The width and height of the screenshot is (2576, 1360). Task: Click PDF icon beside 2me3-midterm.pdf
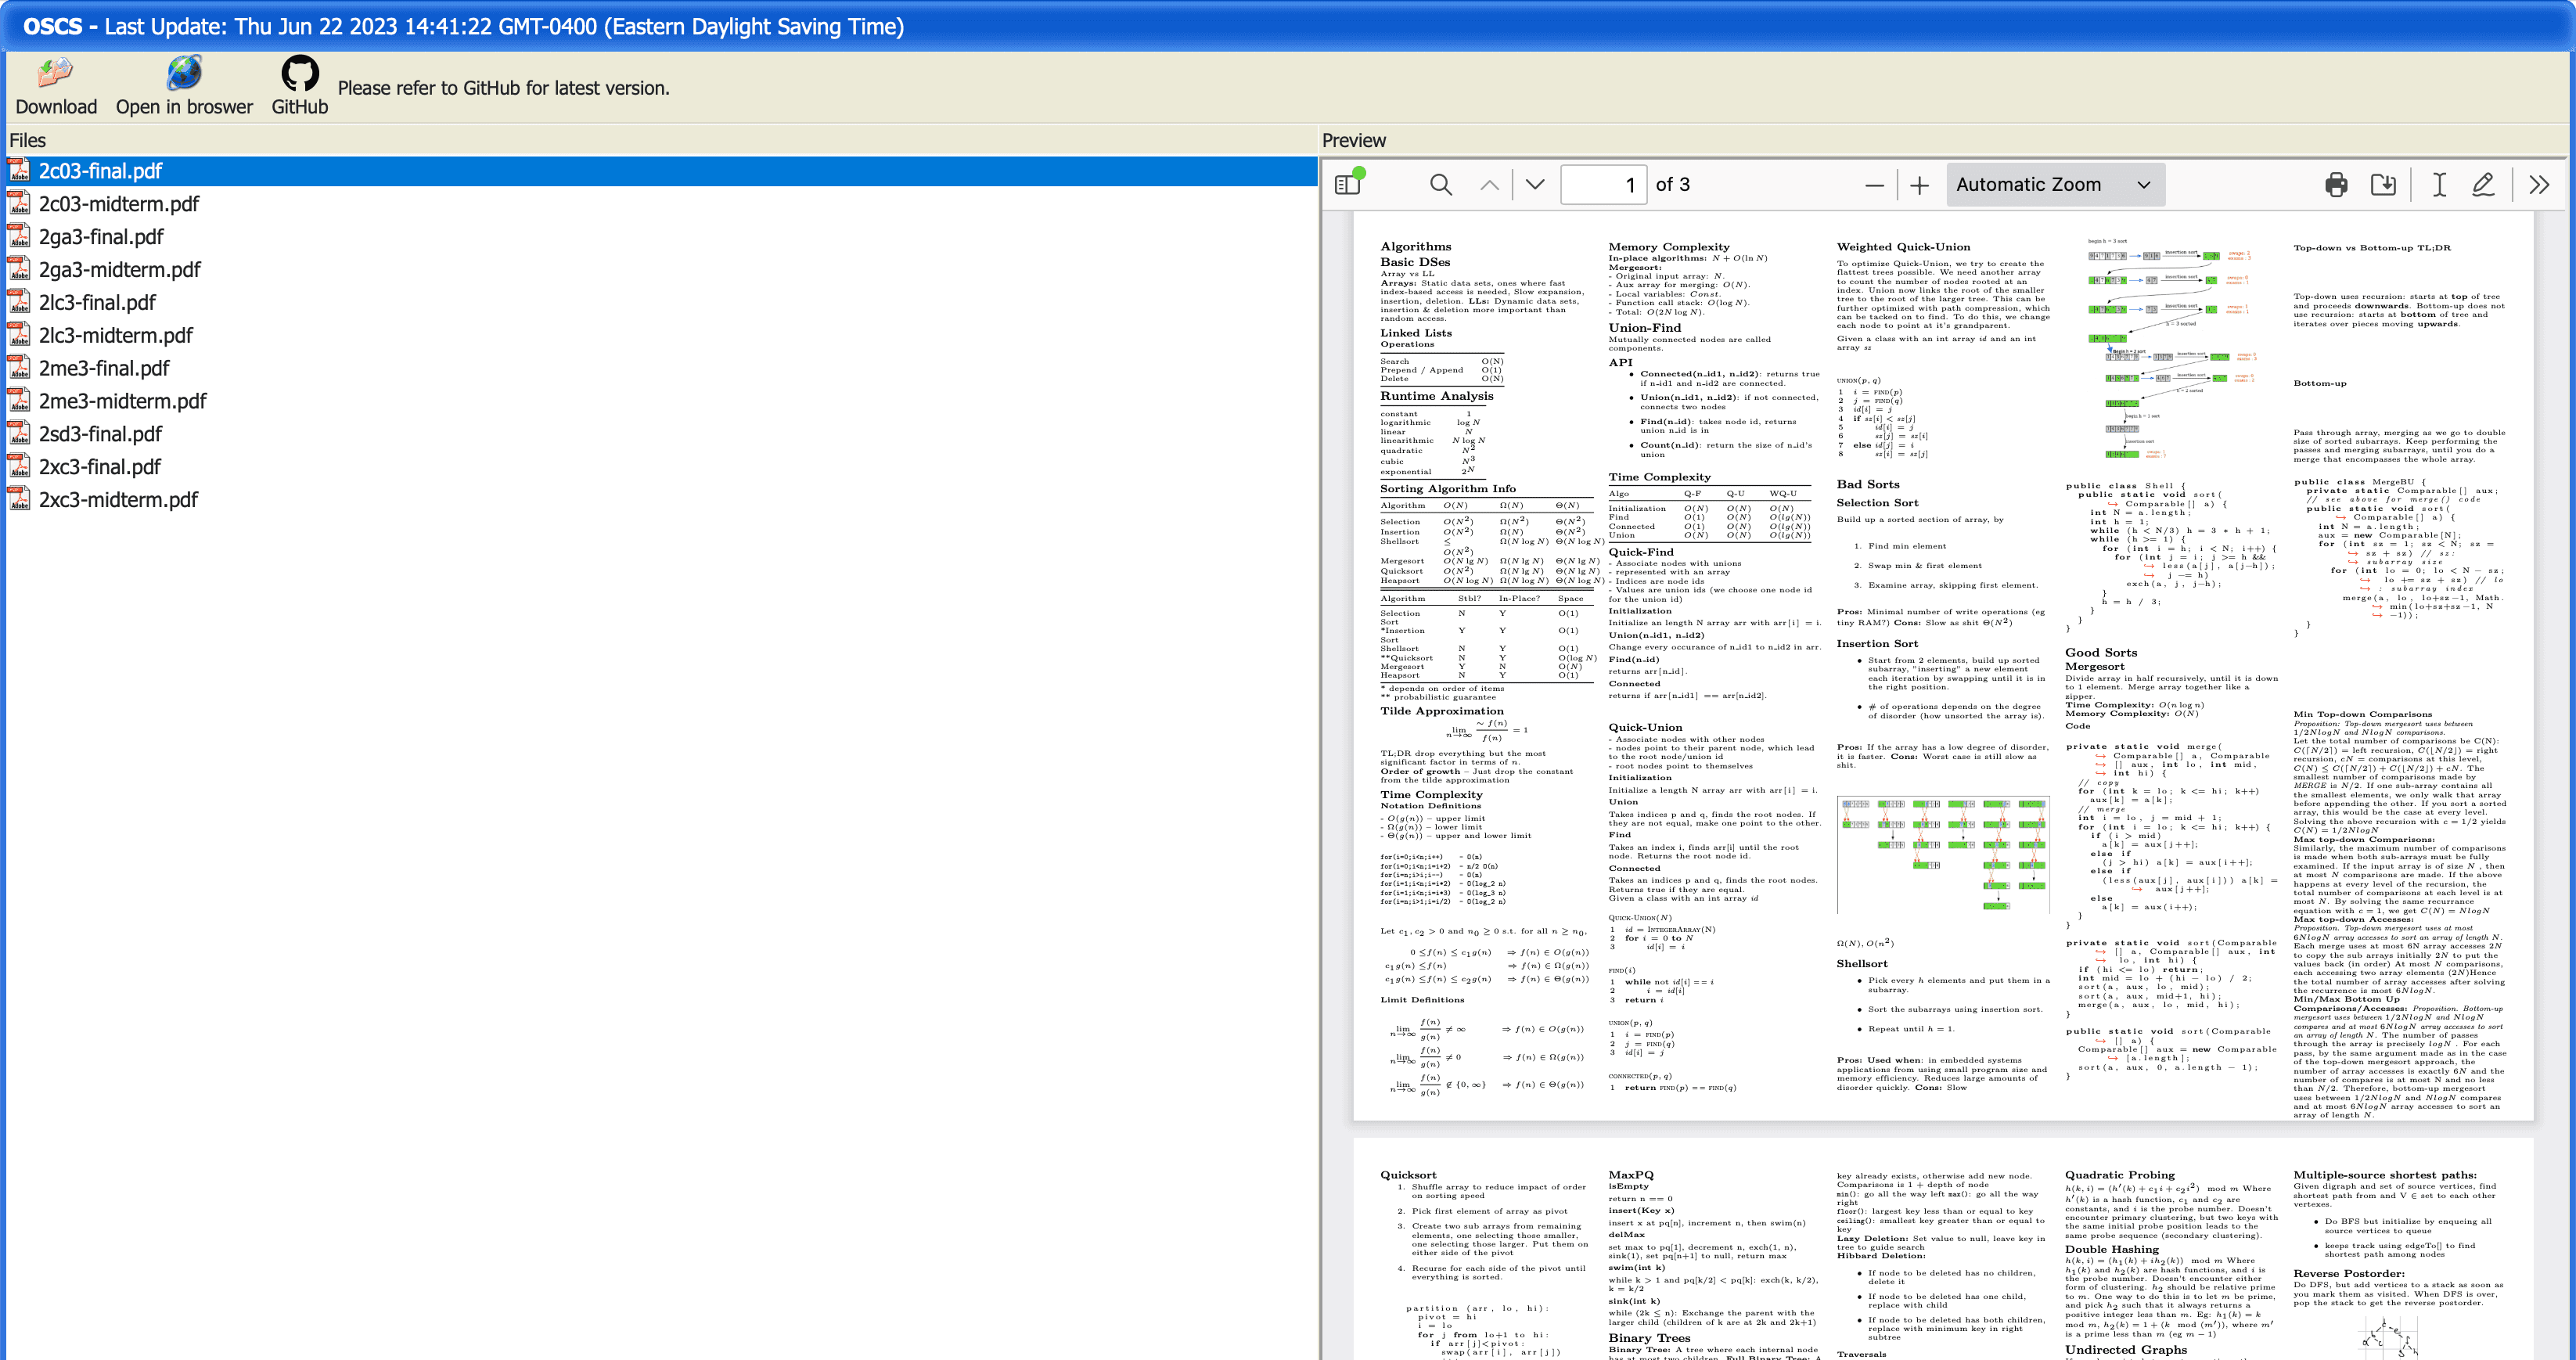coord(19,400)
